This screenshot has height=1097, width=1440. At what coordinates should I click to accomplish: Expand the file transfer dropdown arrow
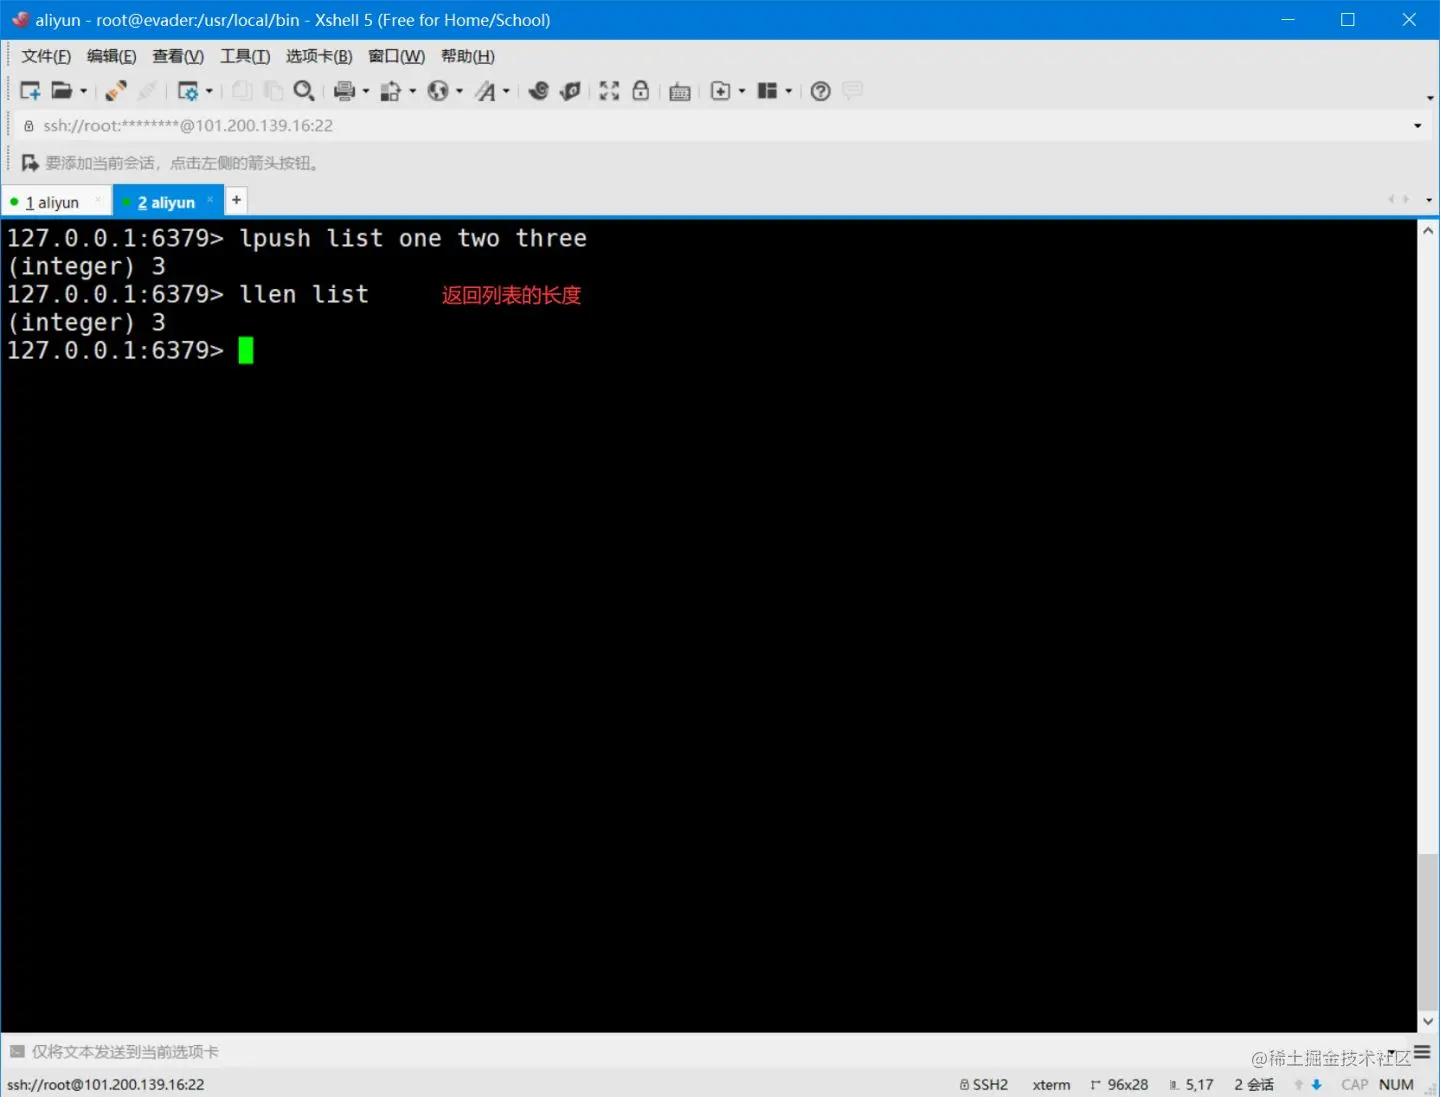[x=412, y=91]
